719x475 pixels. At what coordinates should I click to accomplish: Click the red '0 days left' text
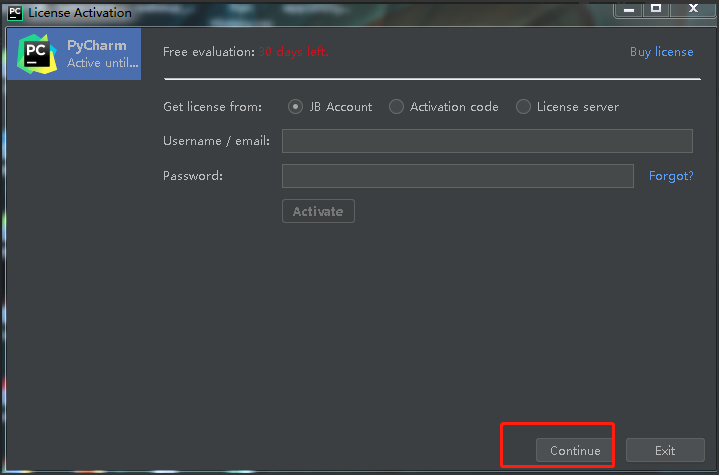(296, 52)
